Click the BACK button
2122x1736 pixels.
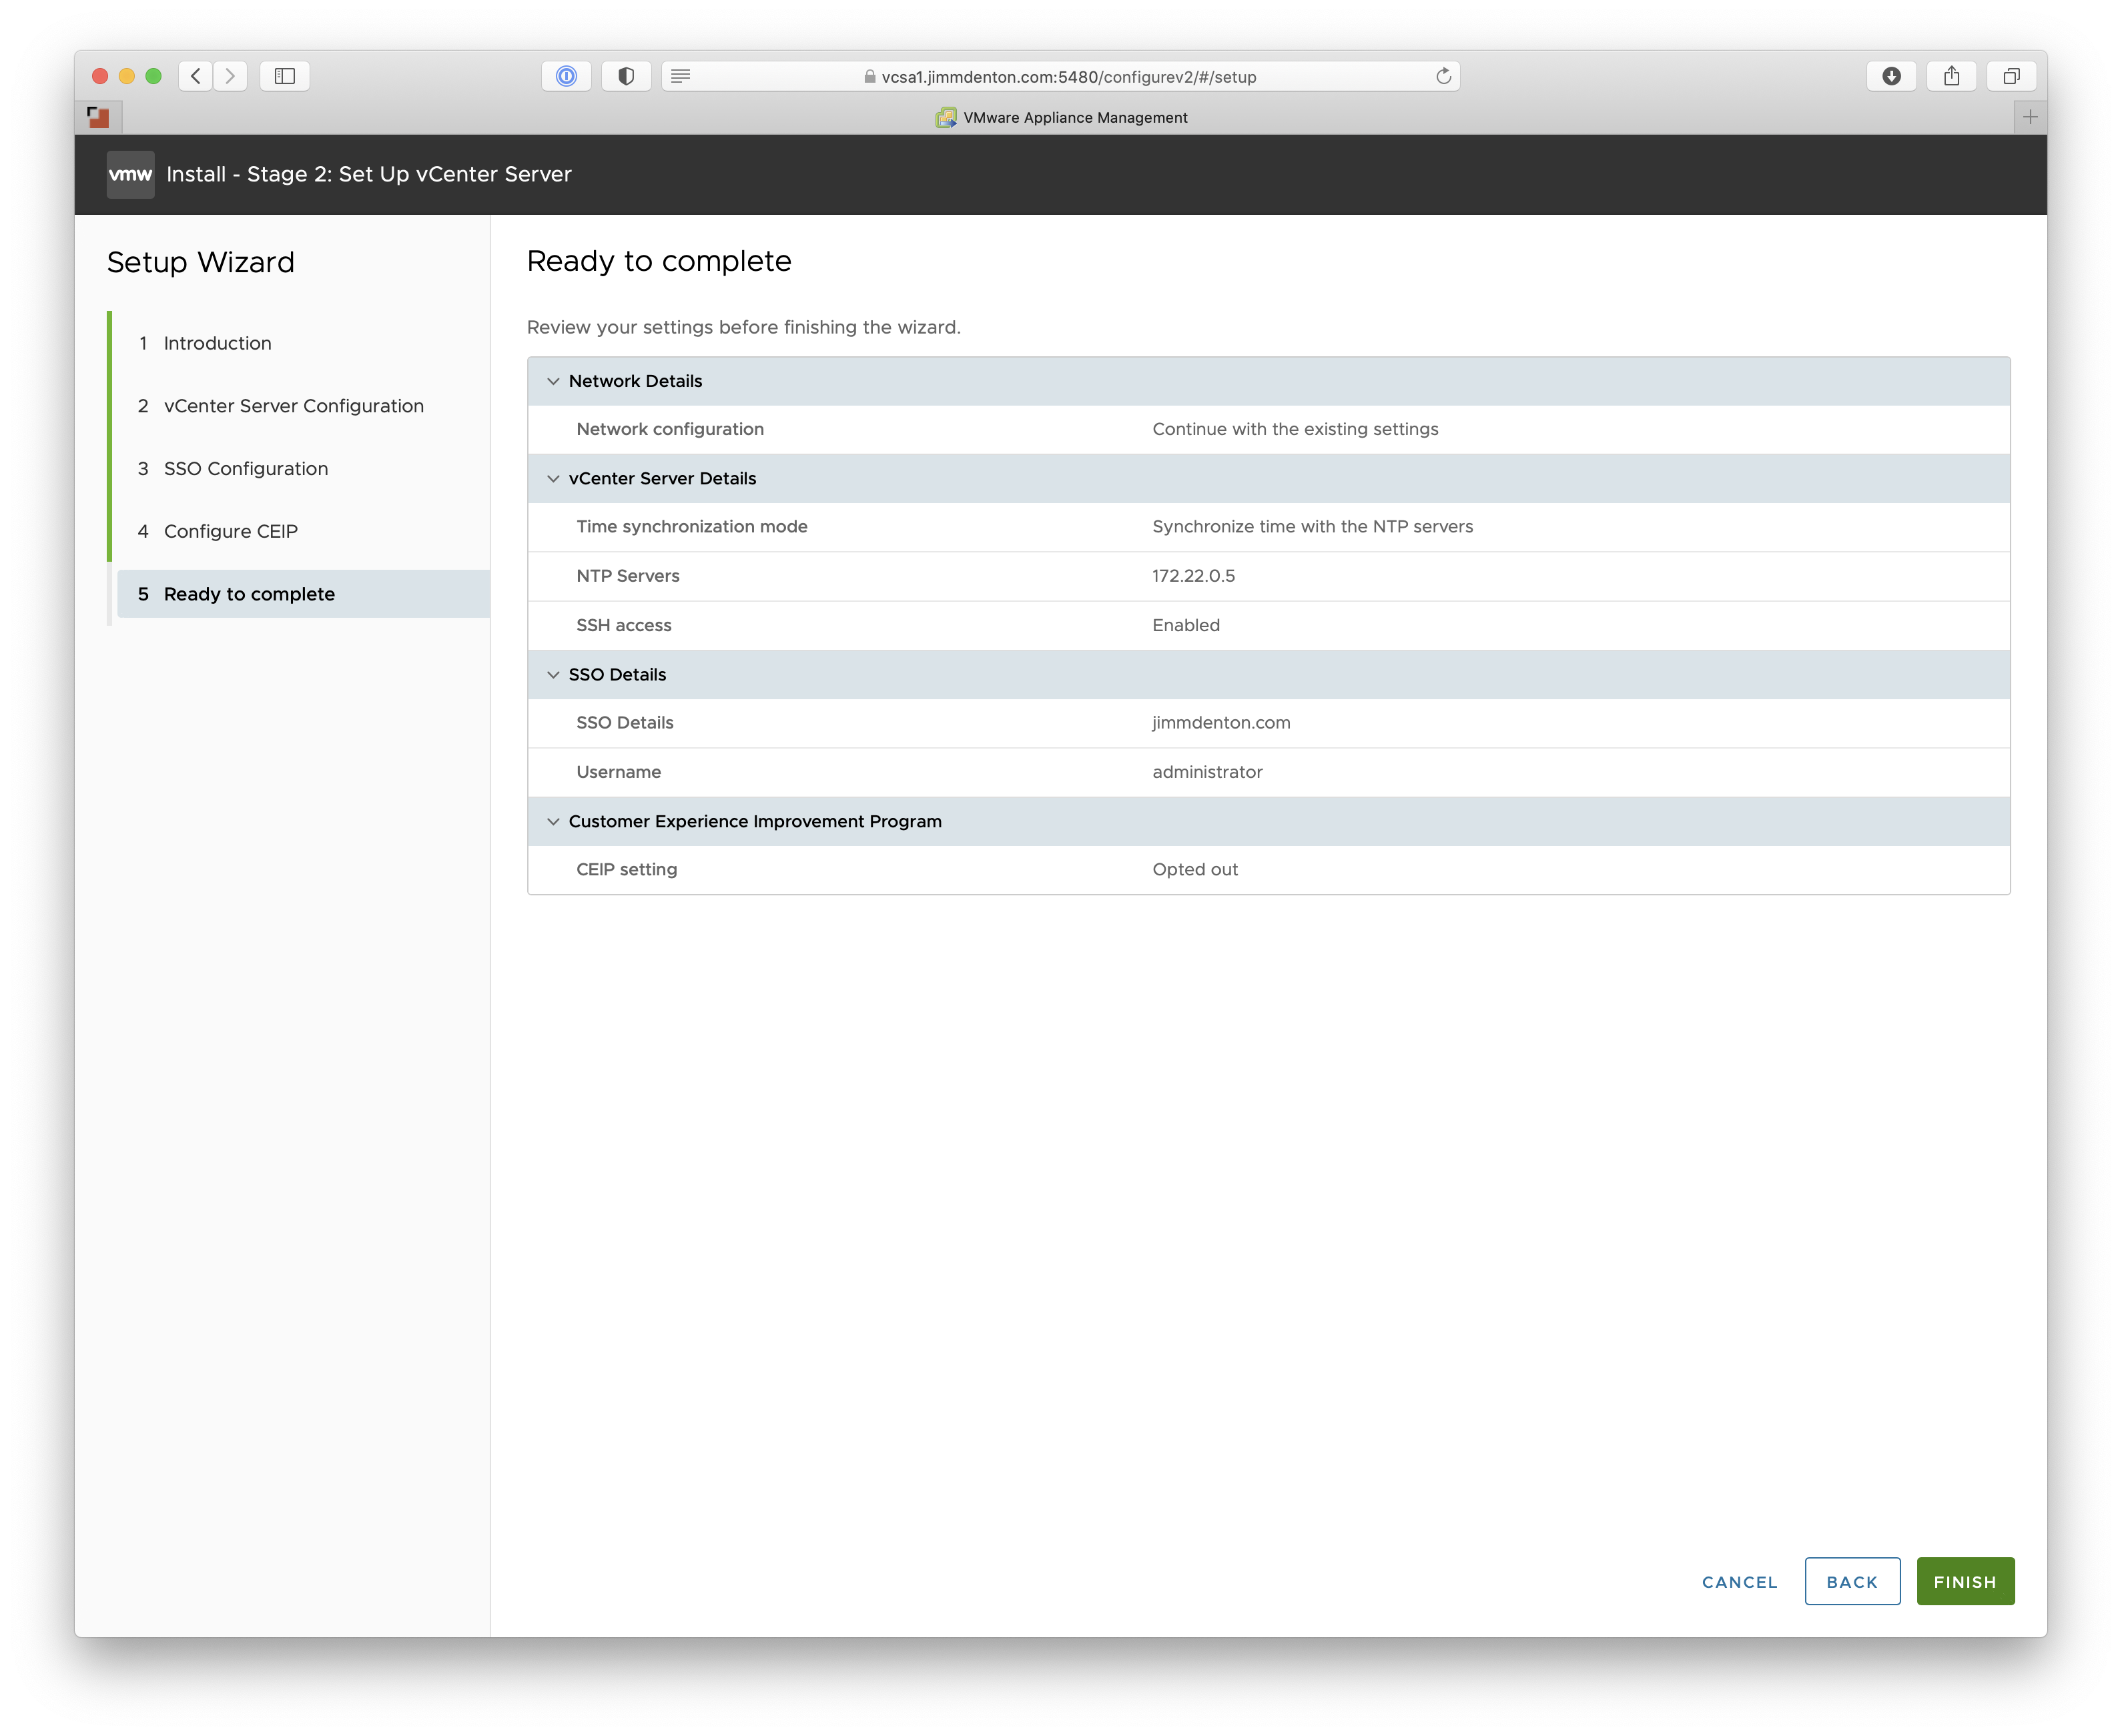pos(1852,1582)
